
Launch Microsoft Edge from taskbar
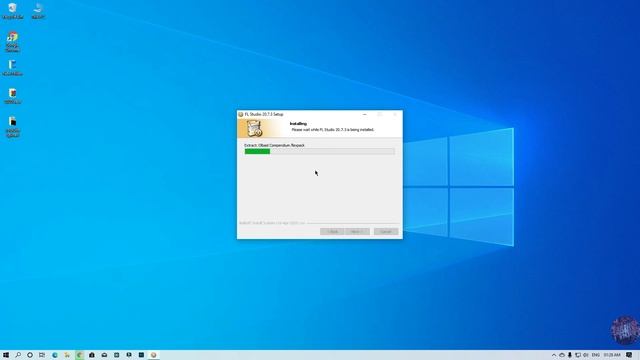click(54, 355)
